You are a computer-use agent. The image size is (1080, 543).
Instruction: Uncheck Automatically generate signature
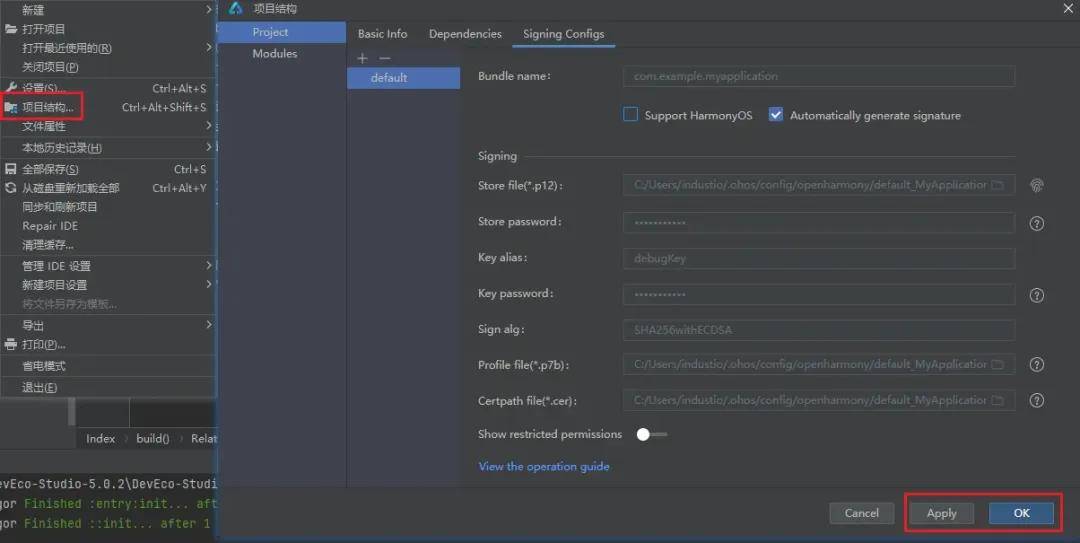776,114
